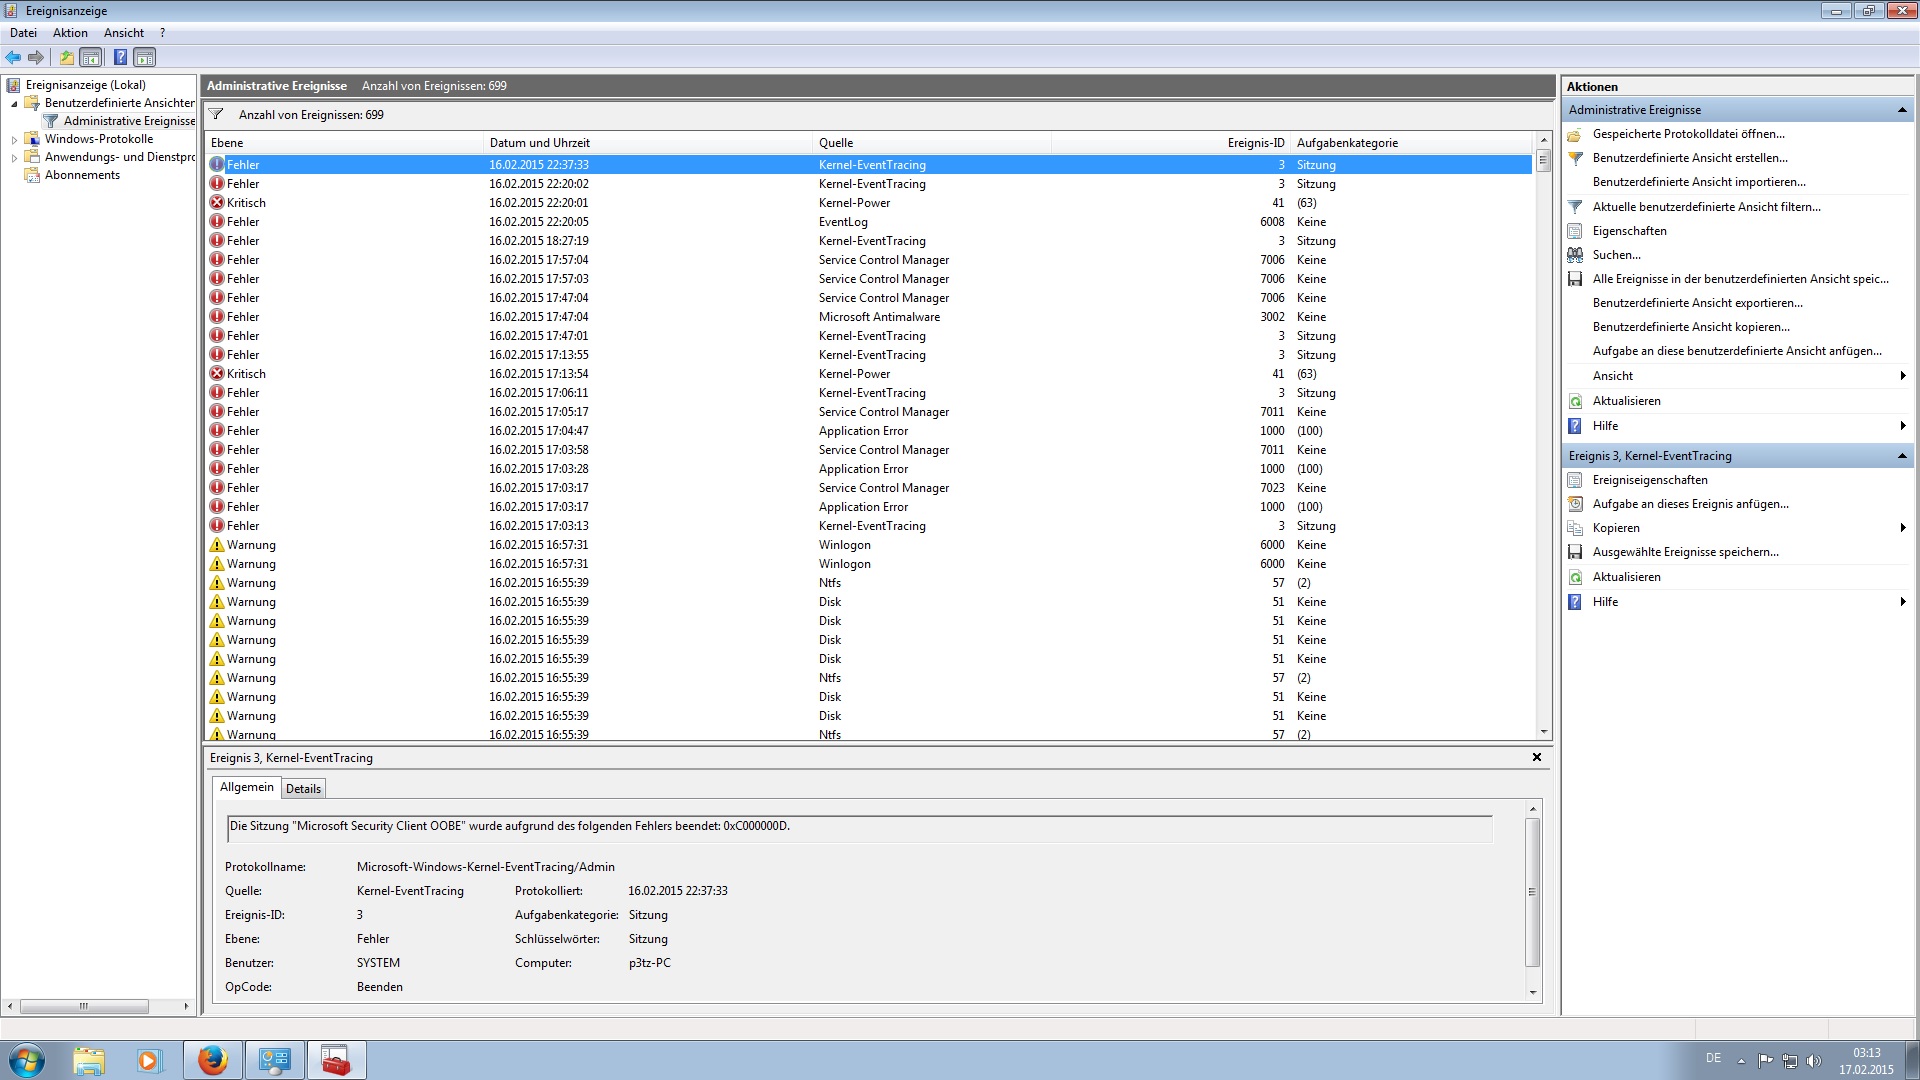Click the blue Help question-mark toolbar icon
1920x1080 pixels.
click(120, 57)
